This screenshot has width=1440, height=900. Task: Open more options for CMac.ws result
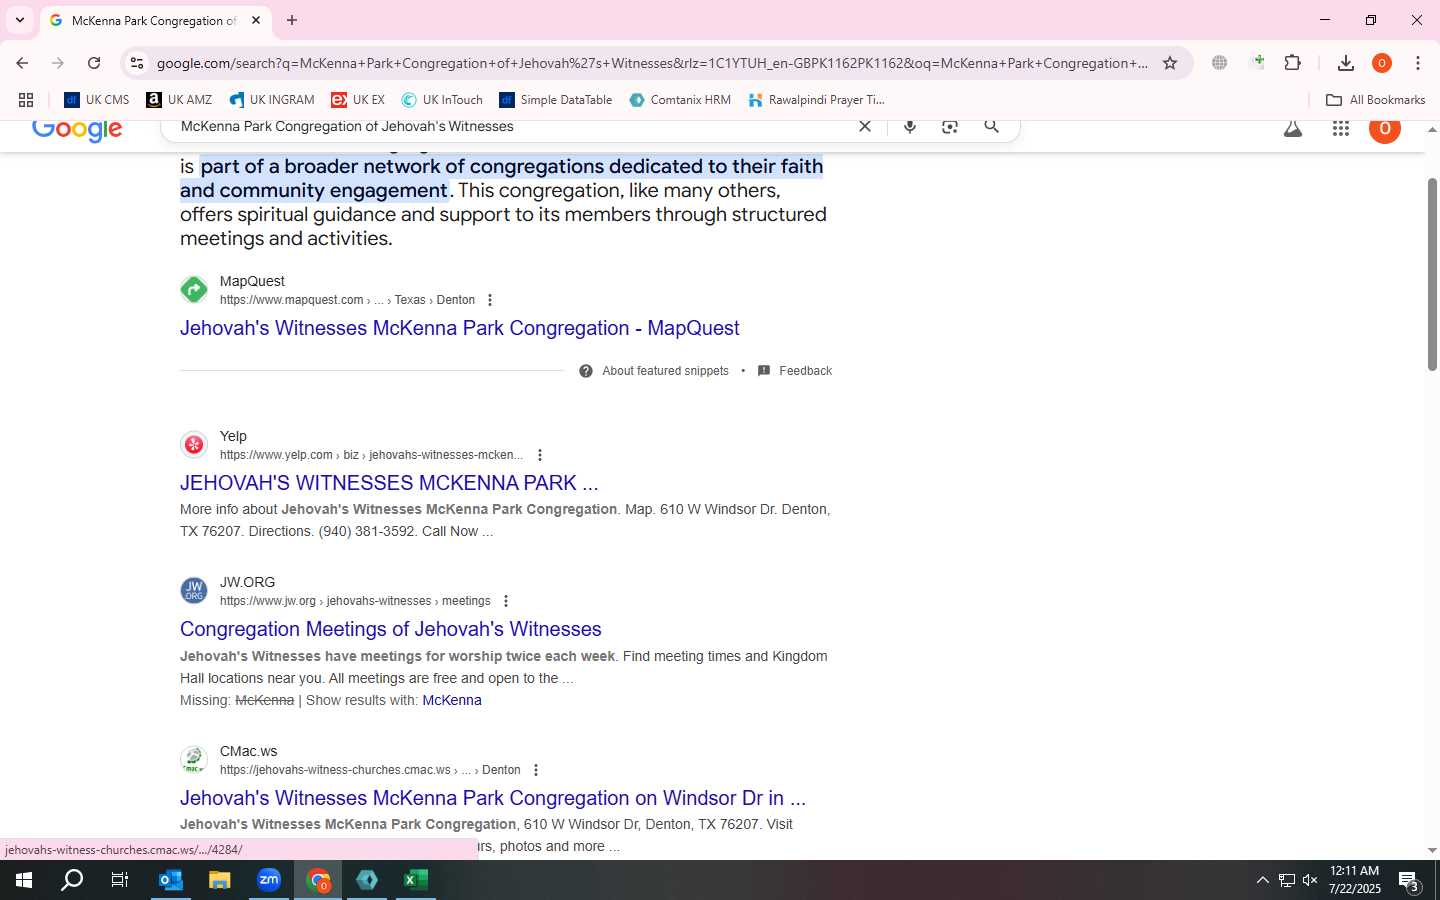[536, 770]
